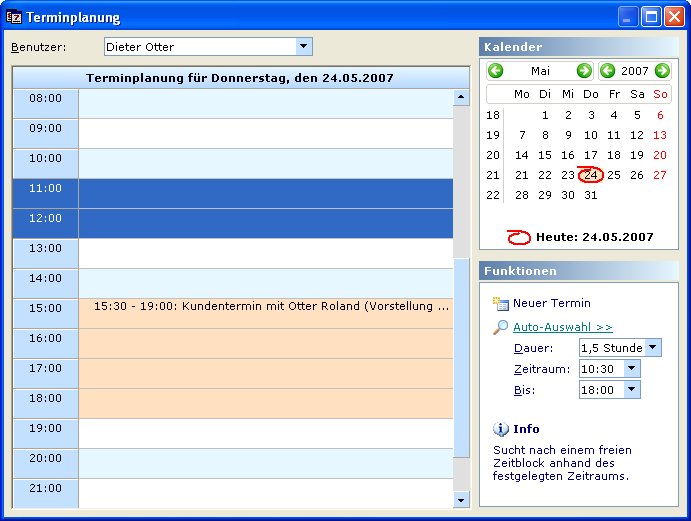Open the Benutzer dropdown
This screenshot has width=691, height=521.
click(303, 47)
